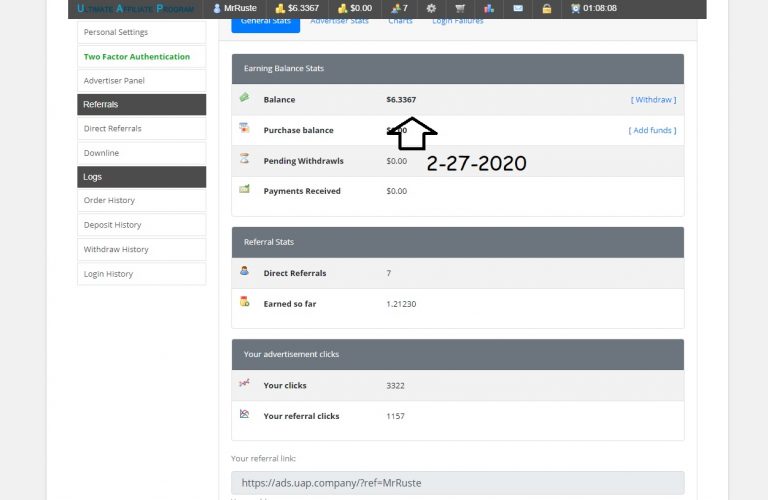Click the Ultimate Affiliate Program logo
Viewport: 768px width, 500px height.
(x=135, y=9)
